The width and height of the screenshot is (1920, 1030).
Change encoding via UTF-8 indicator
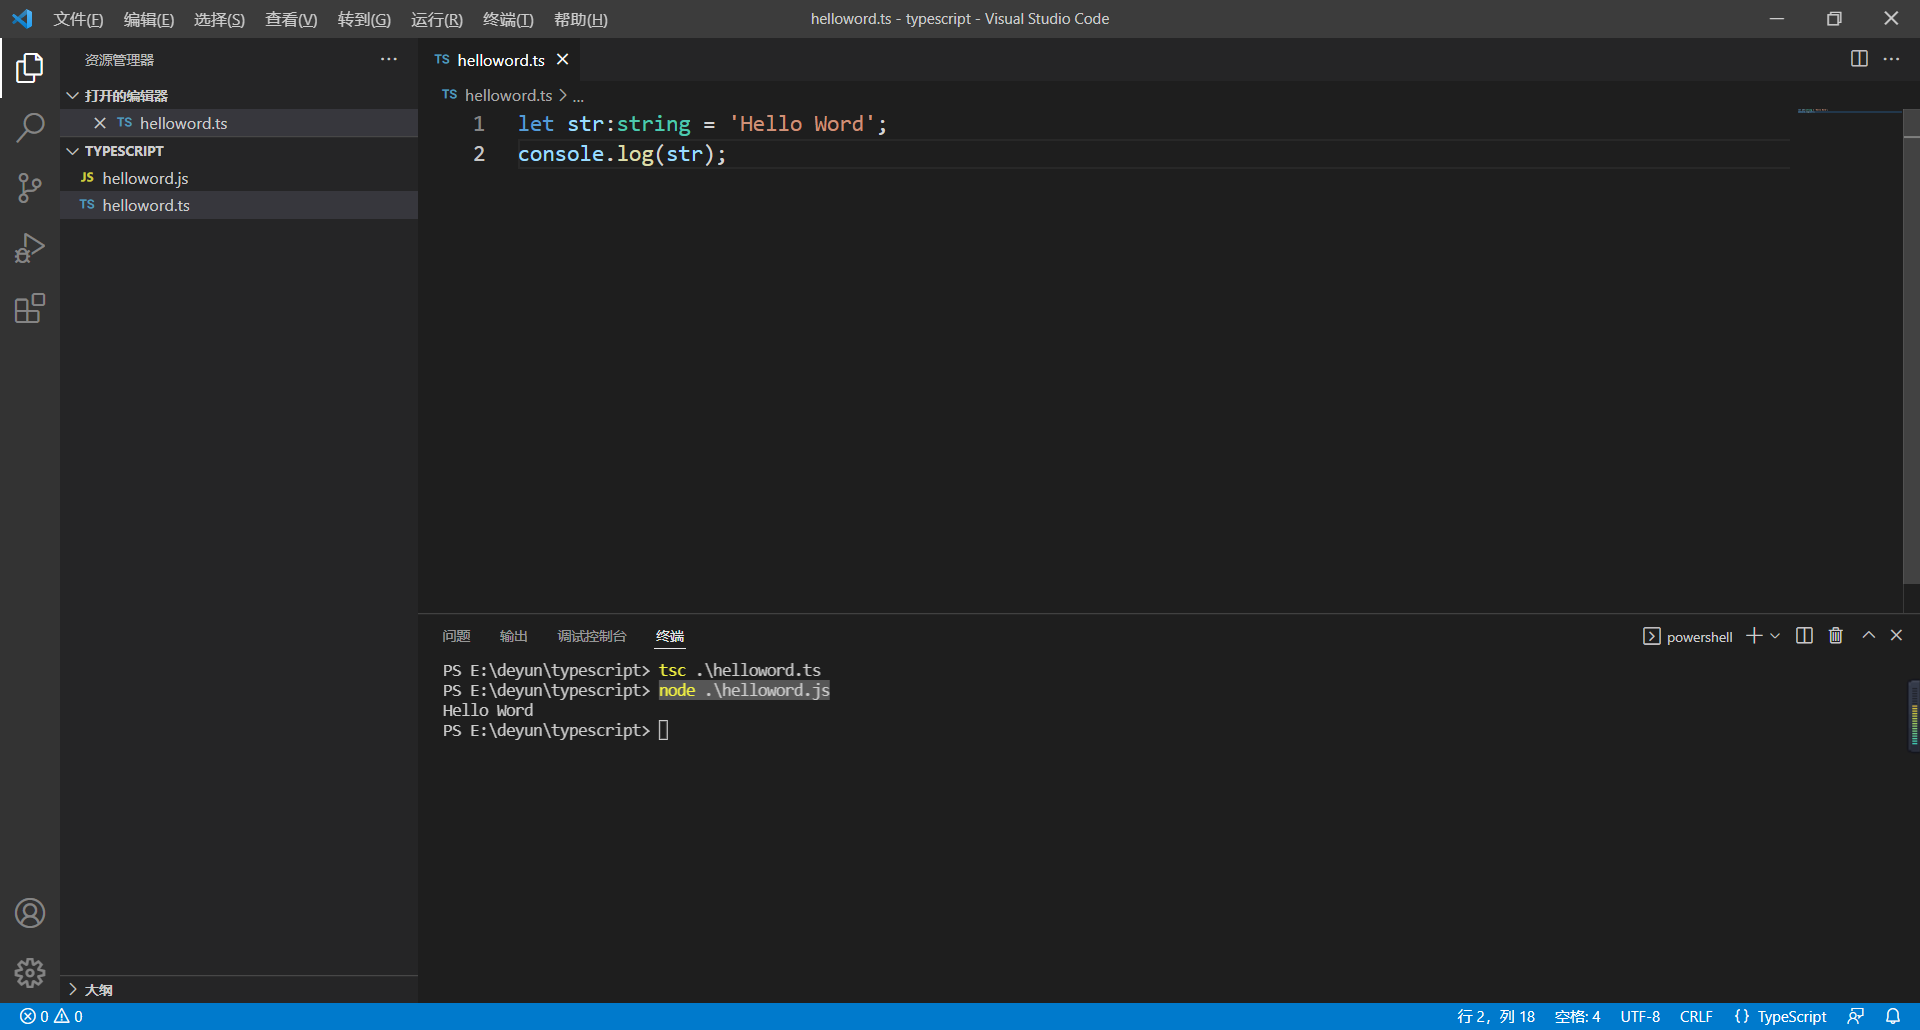point(1639,1016)
